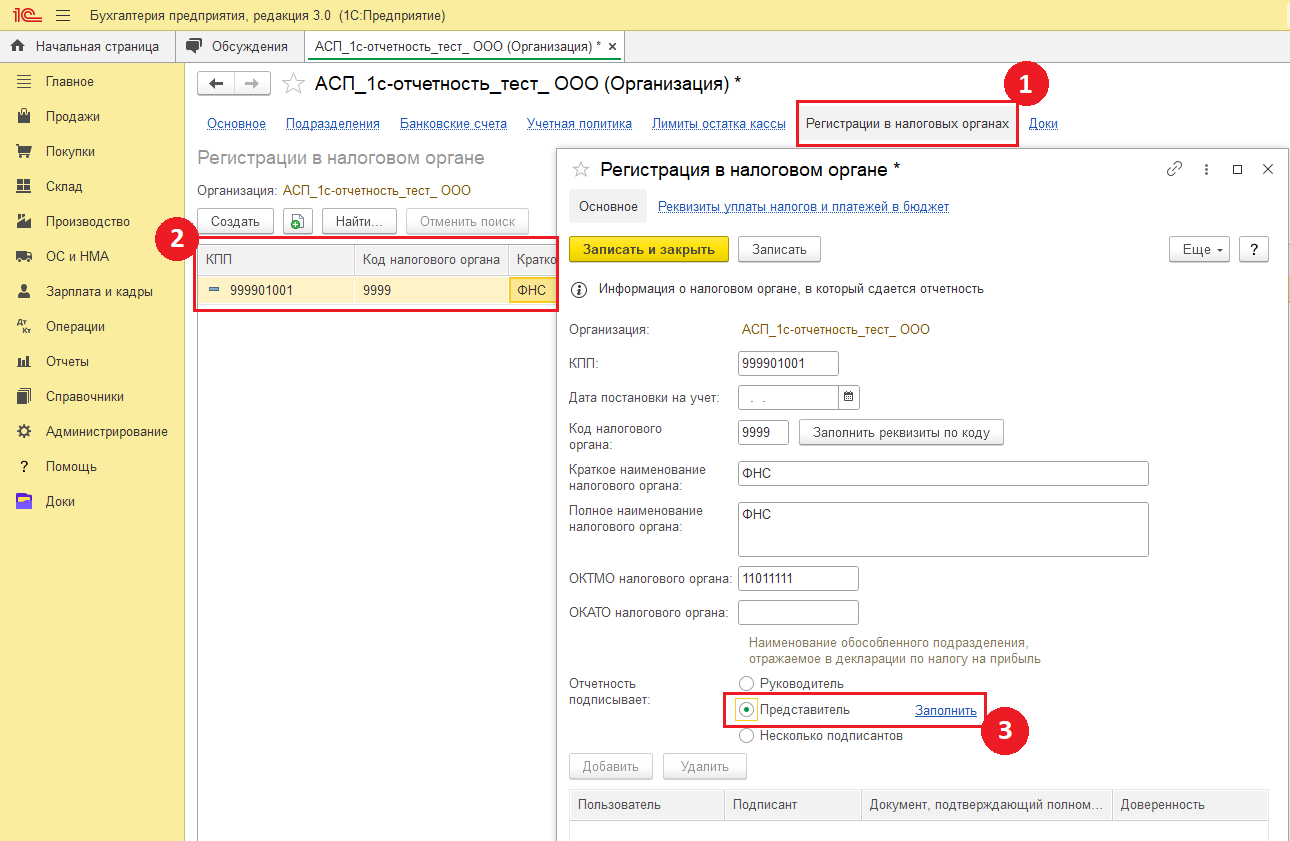Click the Производство factory icon

coord(25,221)
